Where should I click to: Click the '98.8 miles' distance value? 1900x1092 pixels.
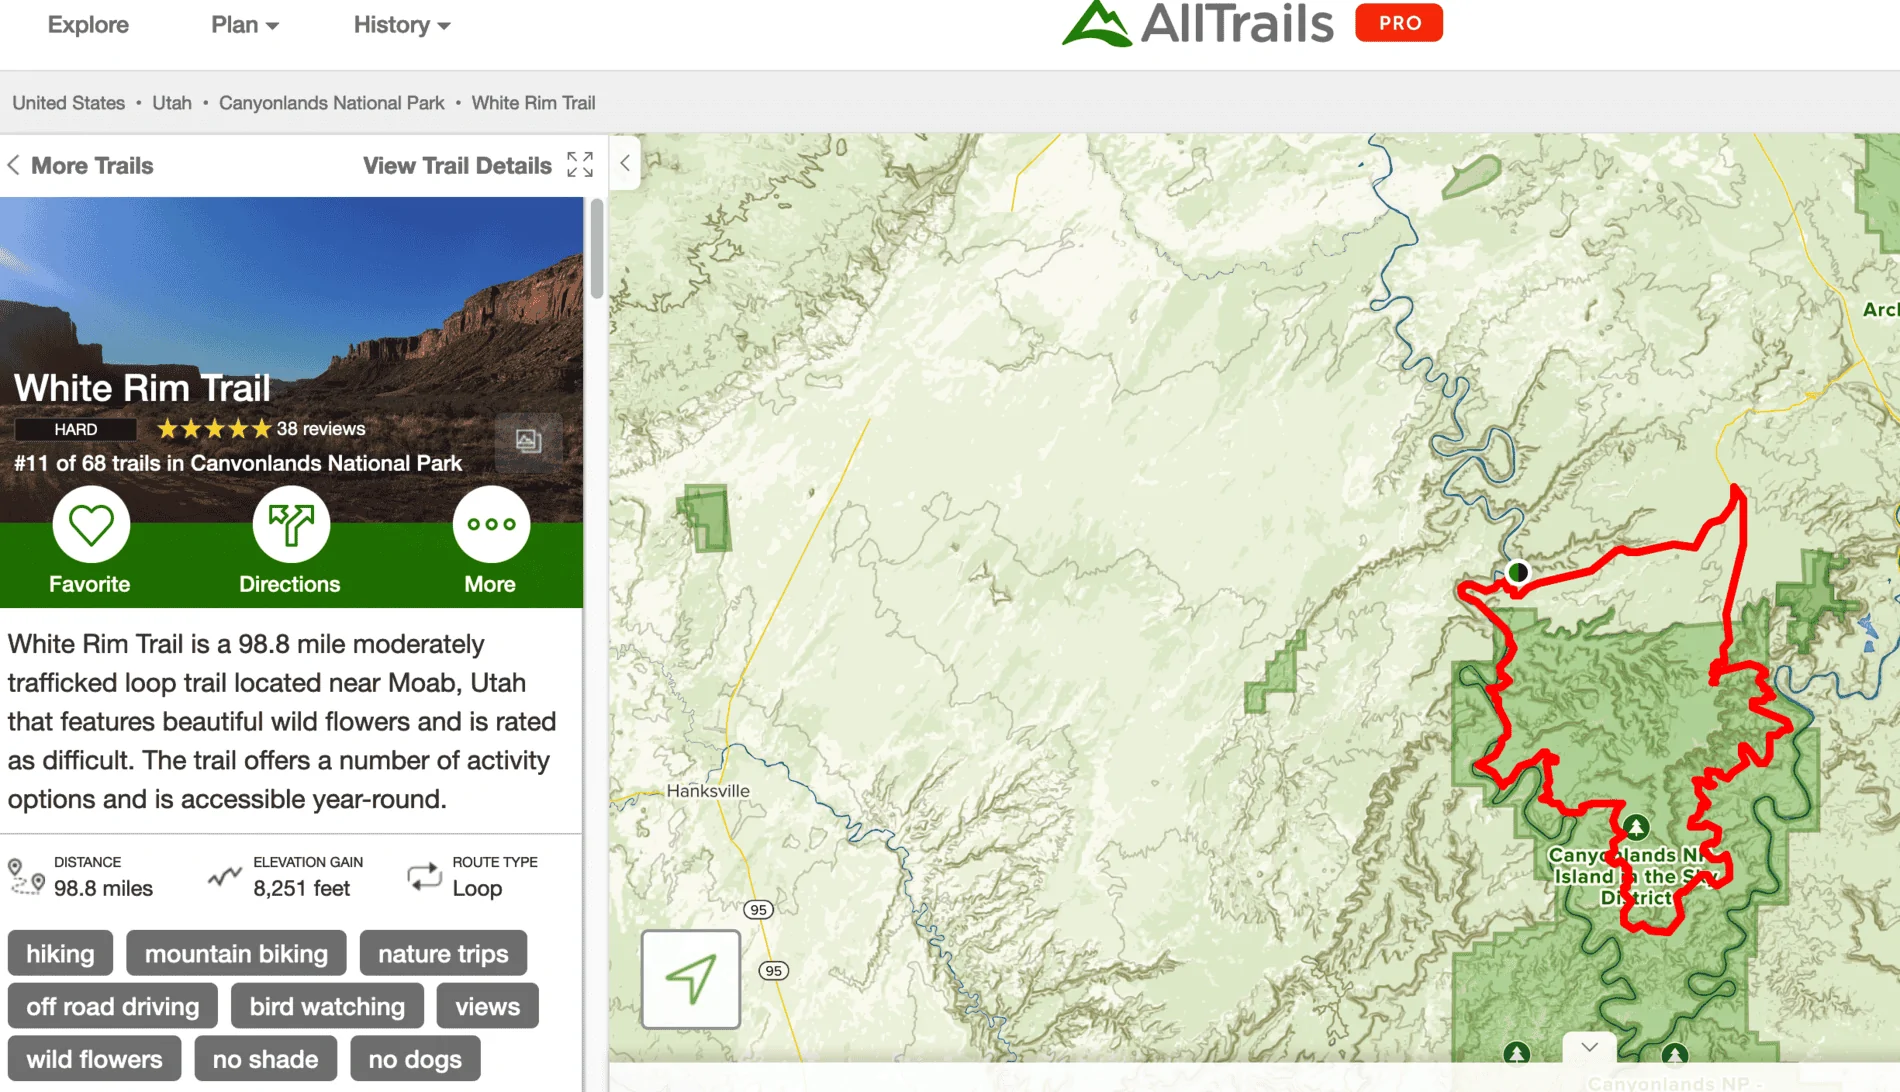point(103,888)
